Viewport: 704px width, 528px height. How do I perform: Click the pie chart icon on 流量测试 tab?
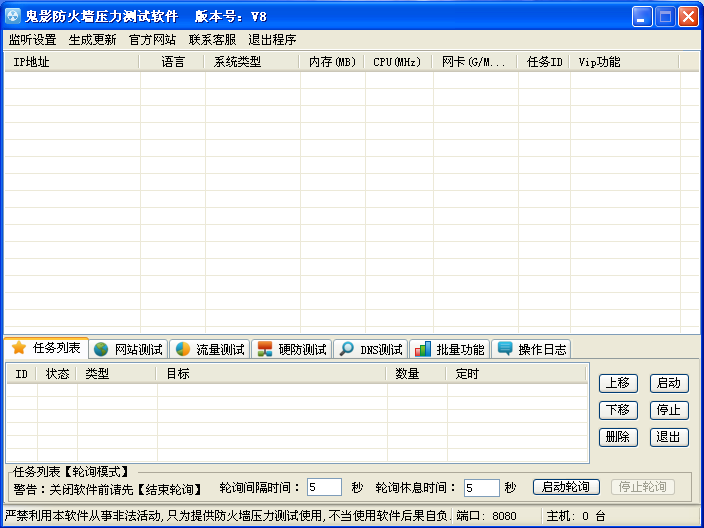pos(183,349)
